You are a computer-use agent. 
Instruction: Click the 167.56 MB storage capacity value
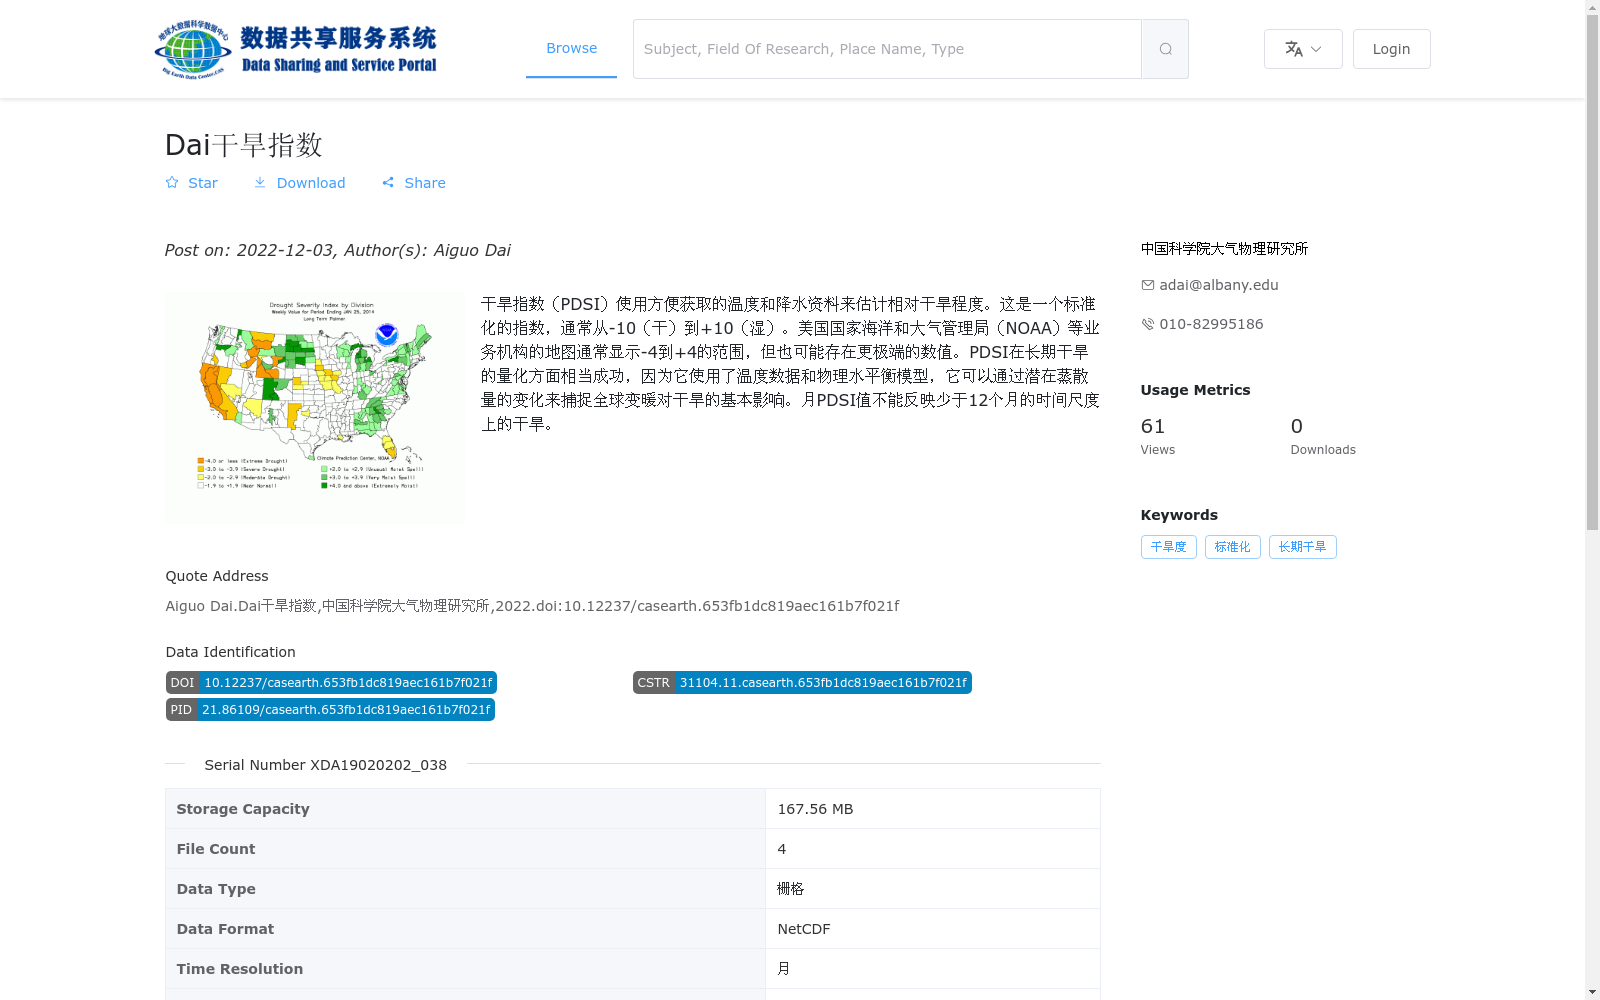pyautogui.click(x=815, y=809)
